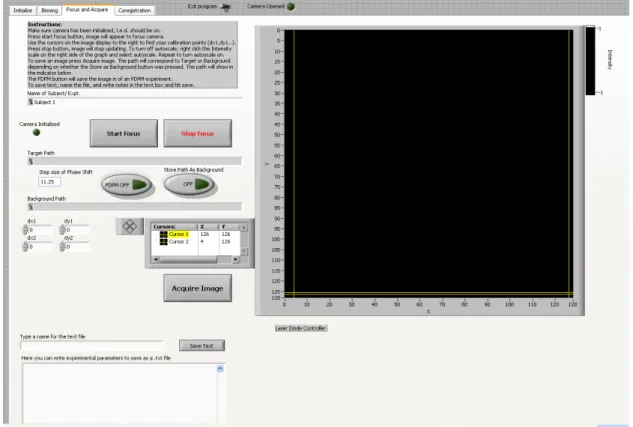Click the dy1 value field
This screenshot has height=427, width=633.
(x=77, y=230)
